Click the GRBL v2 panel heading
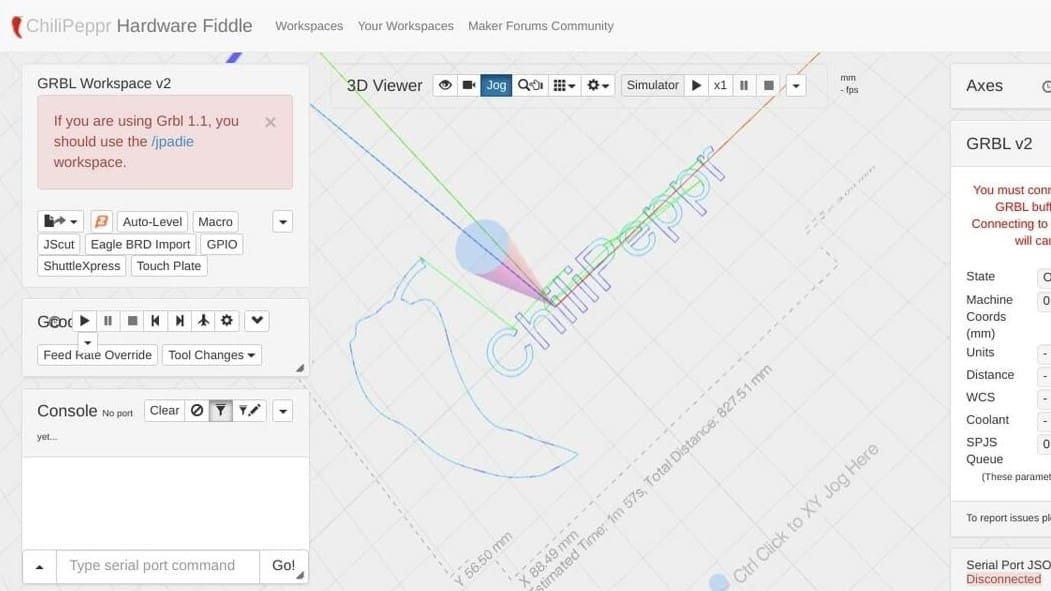Viewport: 1051px width, 591px height. (999, 143)
